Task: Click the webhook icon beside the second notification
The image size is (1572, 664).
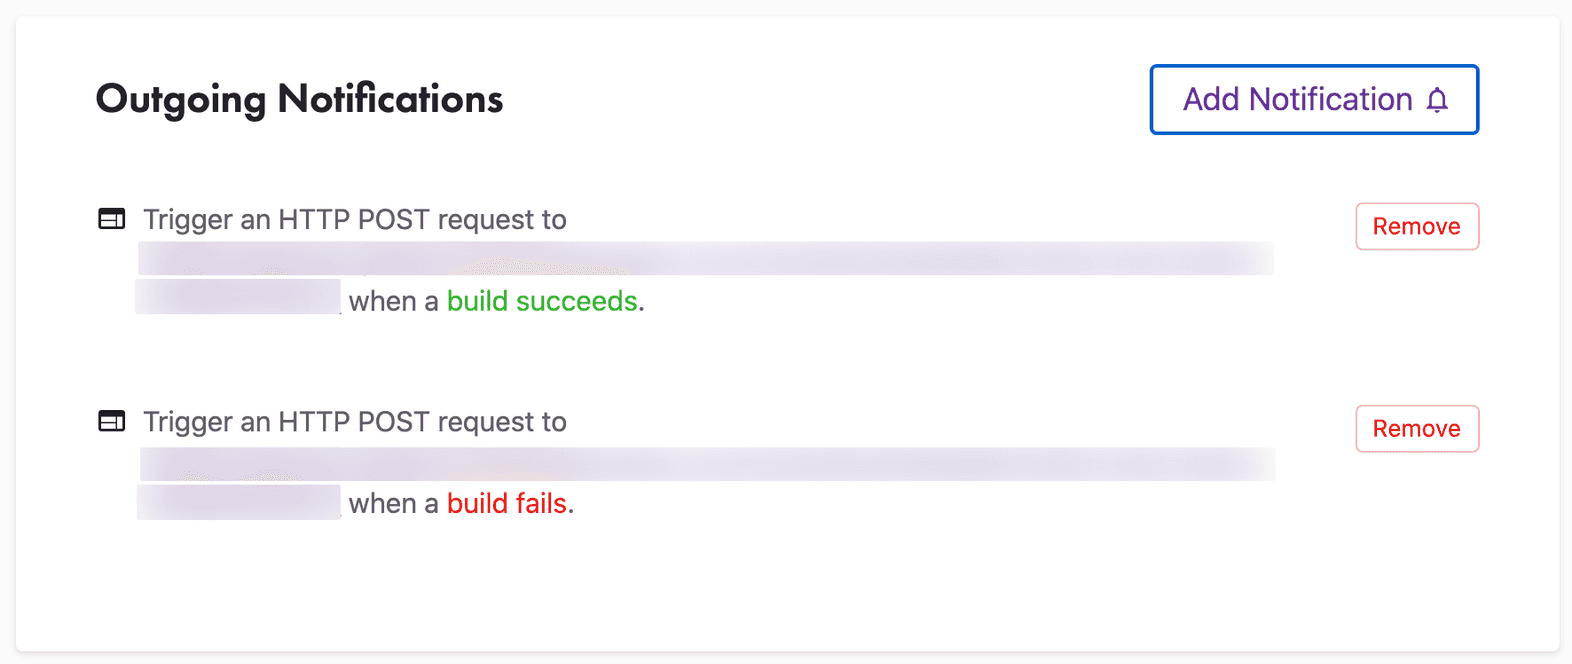Action: tap(111, 421)
